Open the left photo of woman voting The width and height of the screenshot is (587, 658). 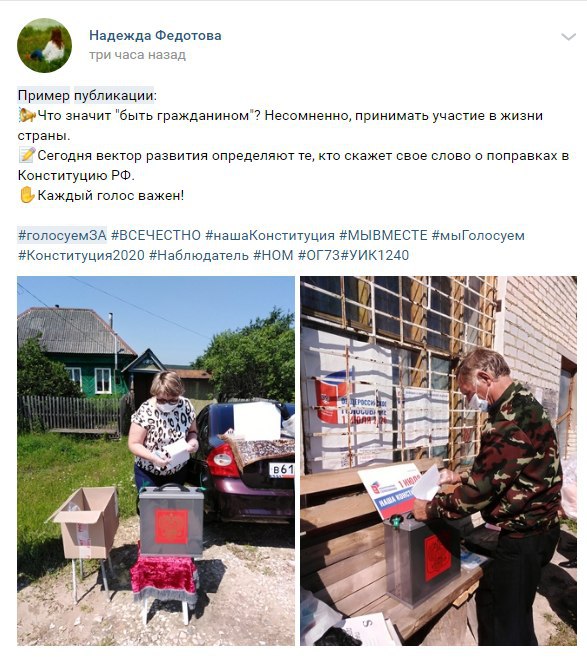click(156, 460)
